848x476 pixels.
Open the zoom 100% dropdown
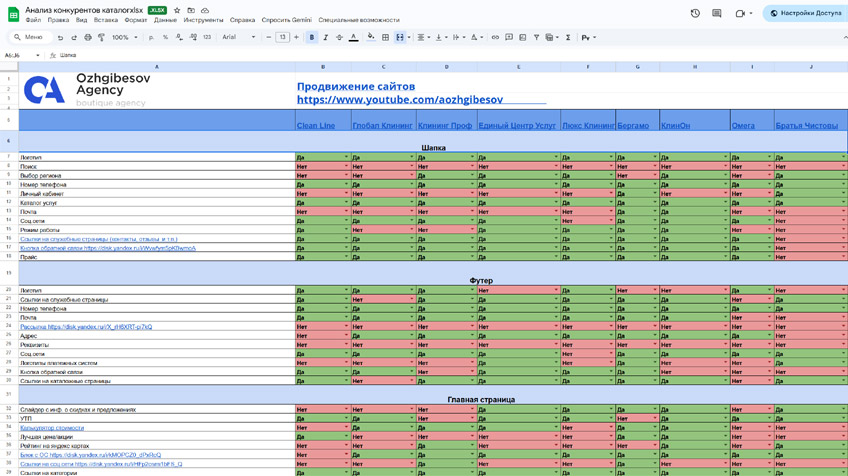pos(123,38)
